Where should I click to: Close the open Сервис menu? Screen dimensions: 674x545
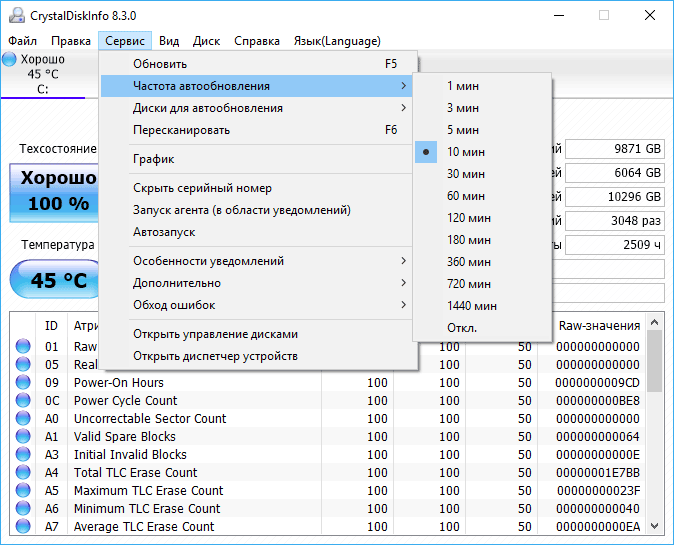(125, 41)
